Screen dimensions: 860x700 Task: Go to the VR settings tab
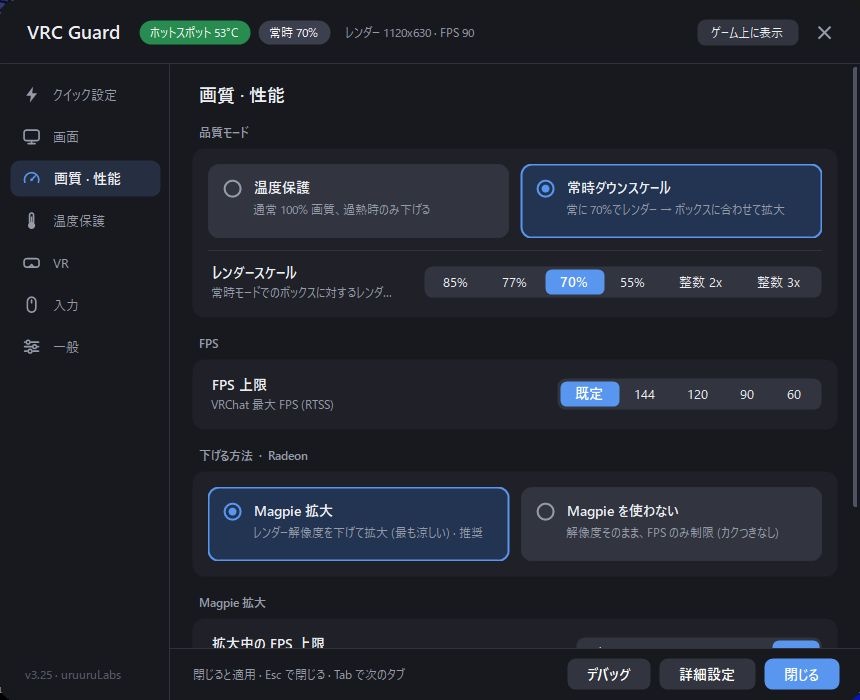[86, 263]
